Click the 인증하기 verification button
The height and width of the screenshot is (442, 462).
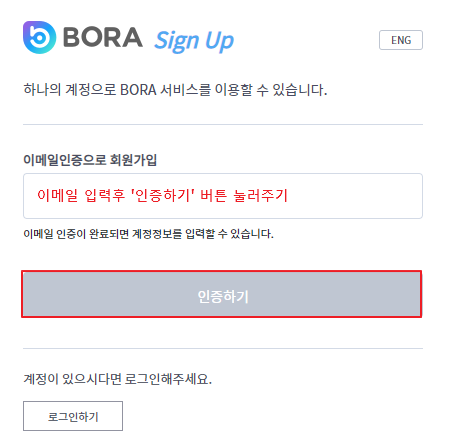click(222, 294)
